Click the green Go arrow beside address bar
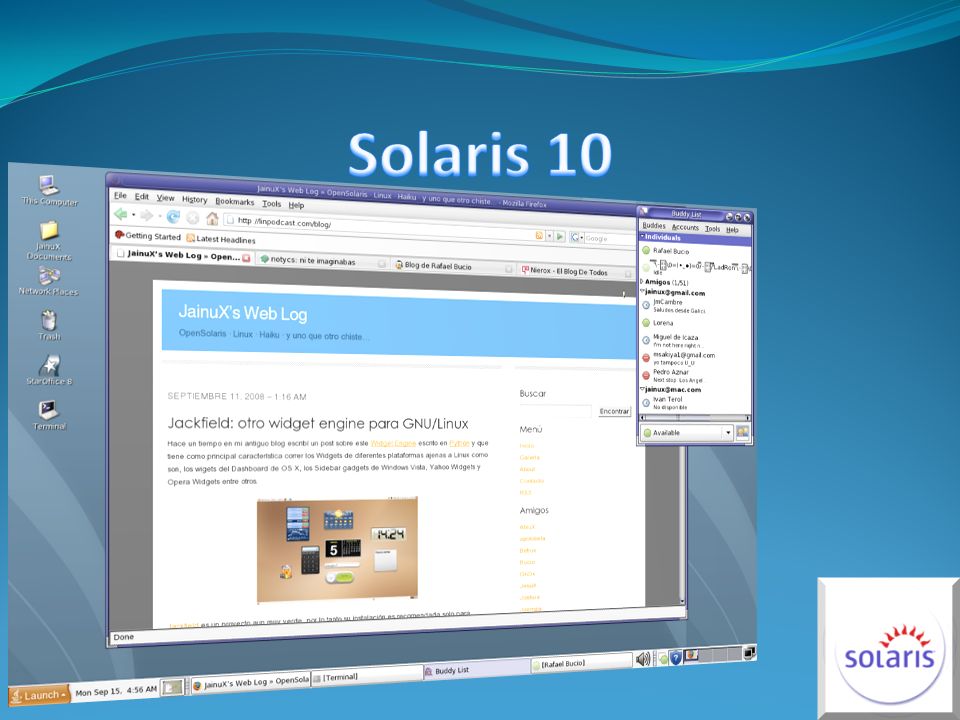Viewport: 960px width, 720px height. pos(560,236)
